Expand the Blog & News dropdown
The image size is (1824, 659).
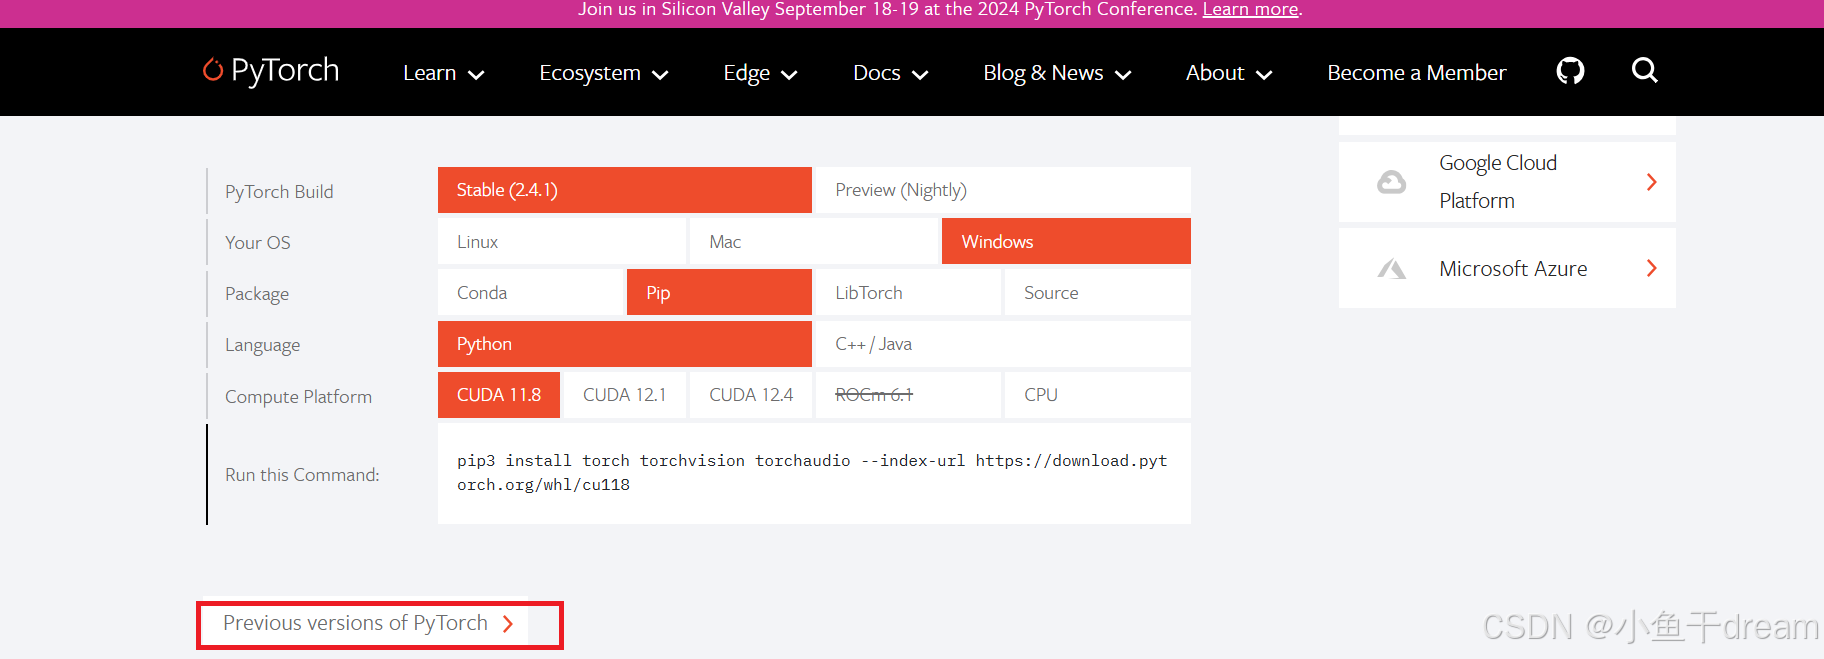point(1057,73)
